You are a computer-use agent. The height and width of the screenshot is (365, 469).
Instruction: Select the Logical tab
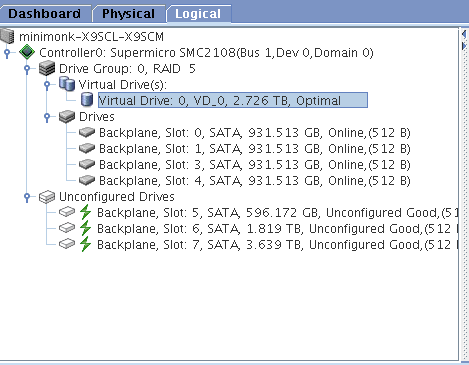pos(198,14)
